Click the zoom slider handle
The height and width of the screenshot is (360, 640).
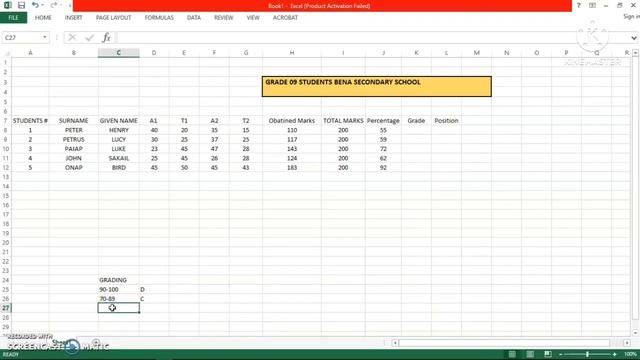coord(587,354)
